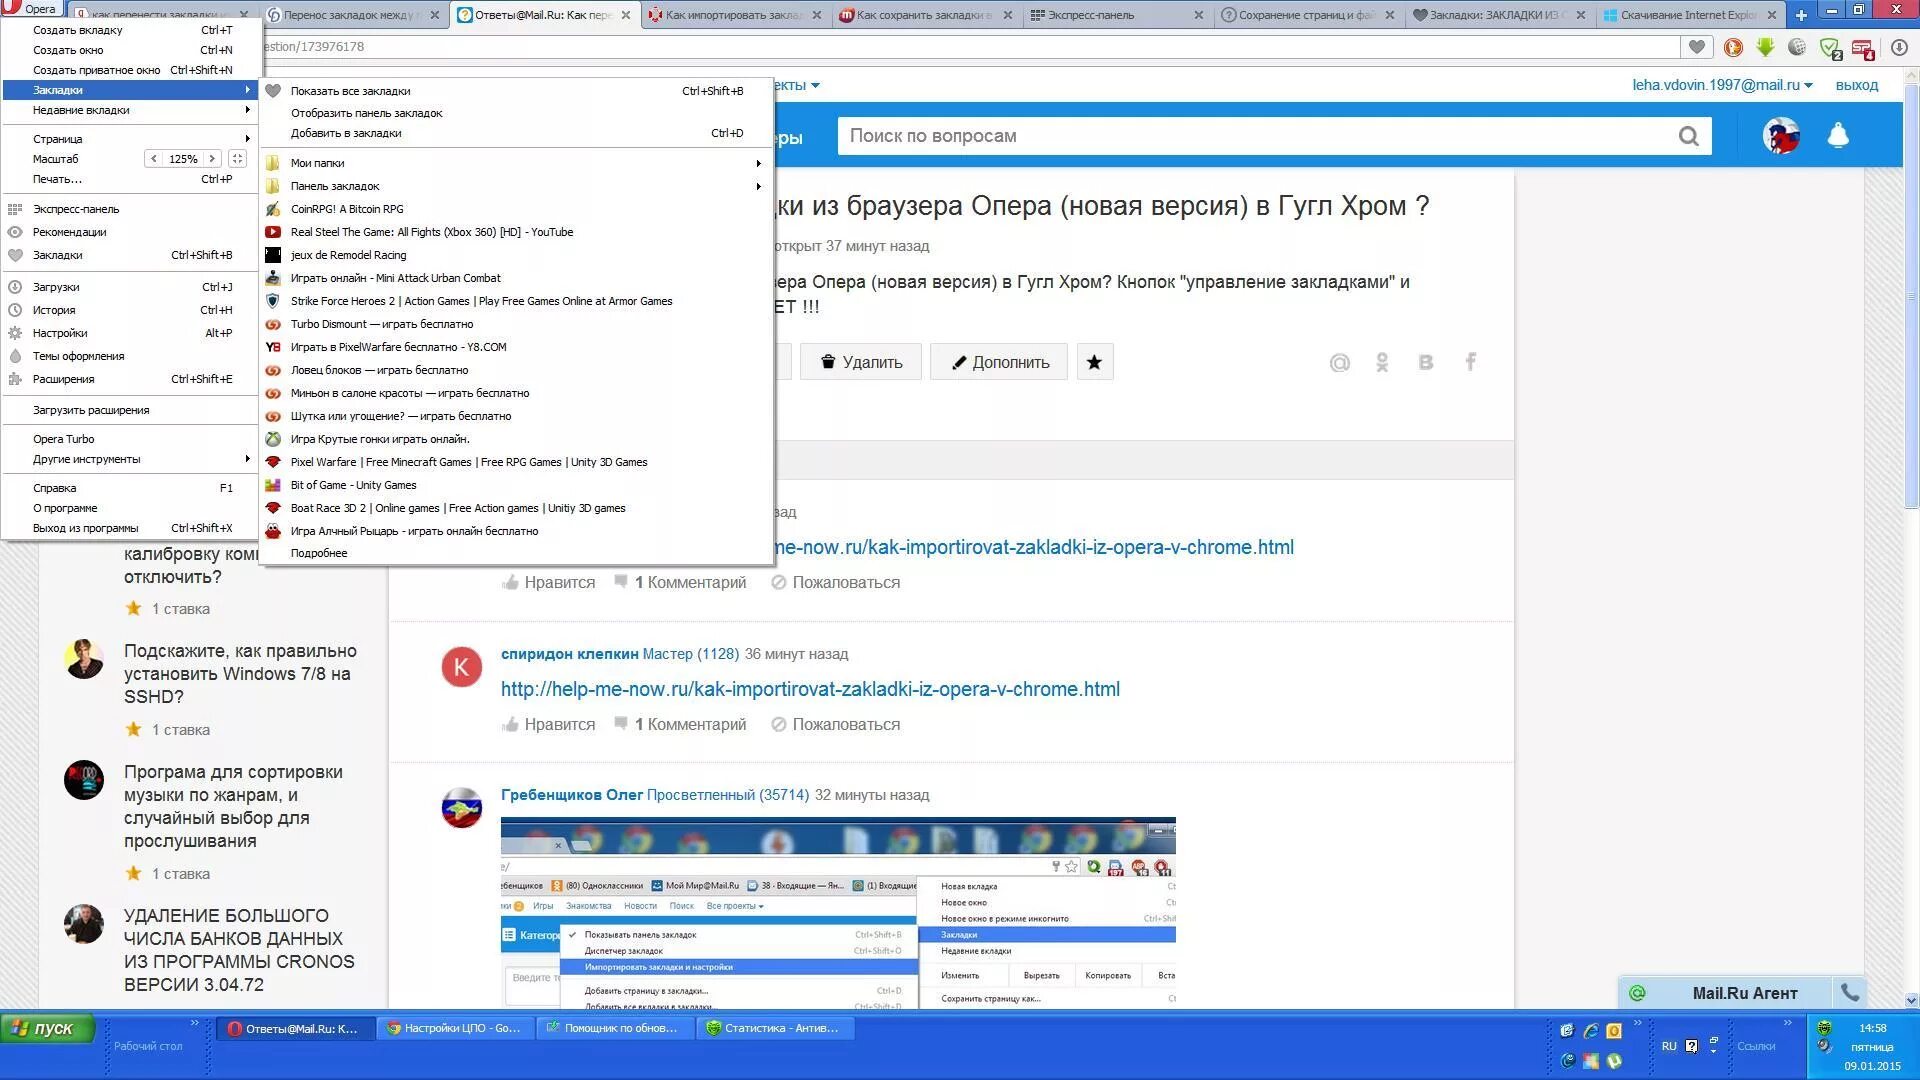Click the Удалить button
The width and height of the screenshot is (1920, 1080).
861,362
